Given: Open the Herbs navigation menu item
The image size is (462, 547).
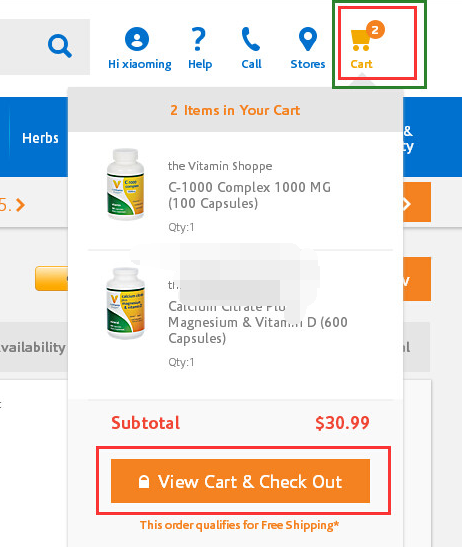Looking at the screenshot, I should [x=40, y=138].
